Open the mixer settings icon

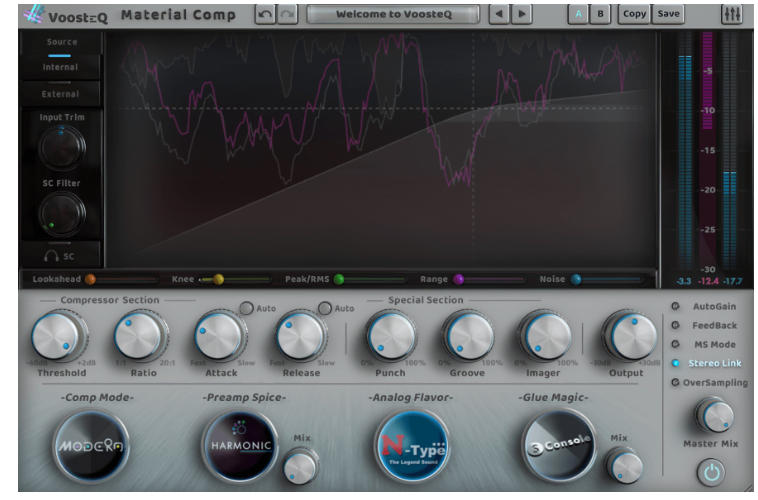pos(731,14)
